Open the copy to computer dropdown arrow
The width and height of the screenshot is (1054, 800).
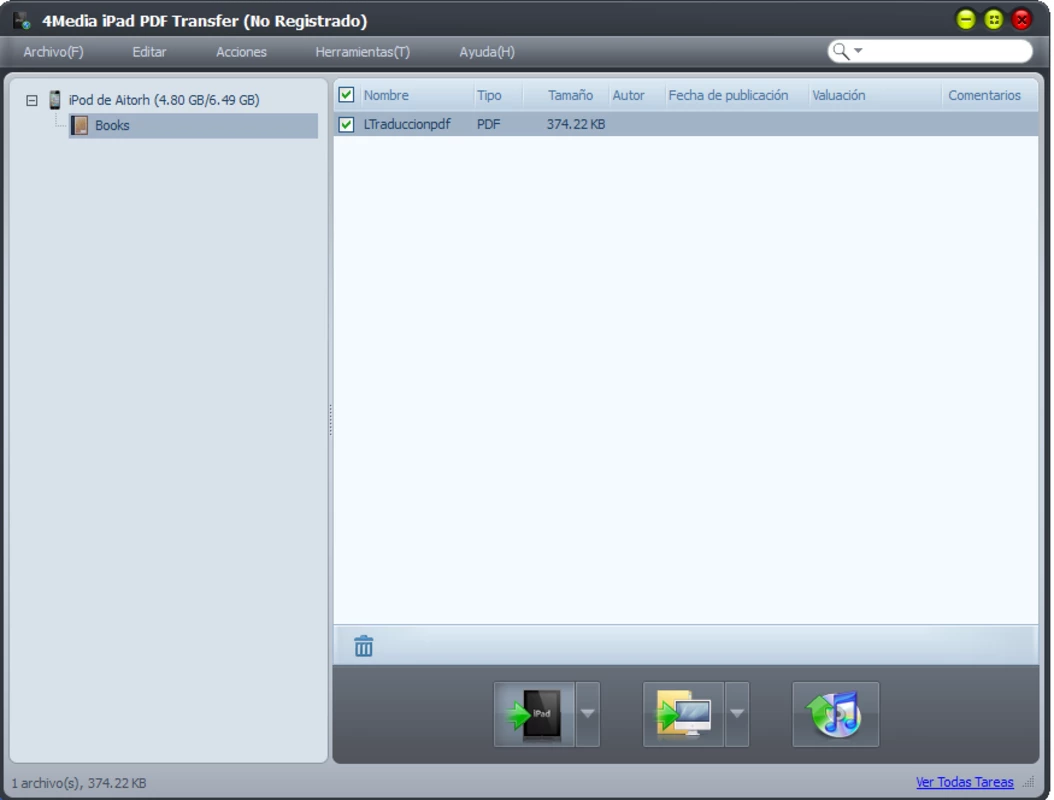click(x=737, y=714)
